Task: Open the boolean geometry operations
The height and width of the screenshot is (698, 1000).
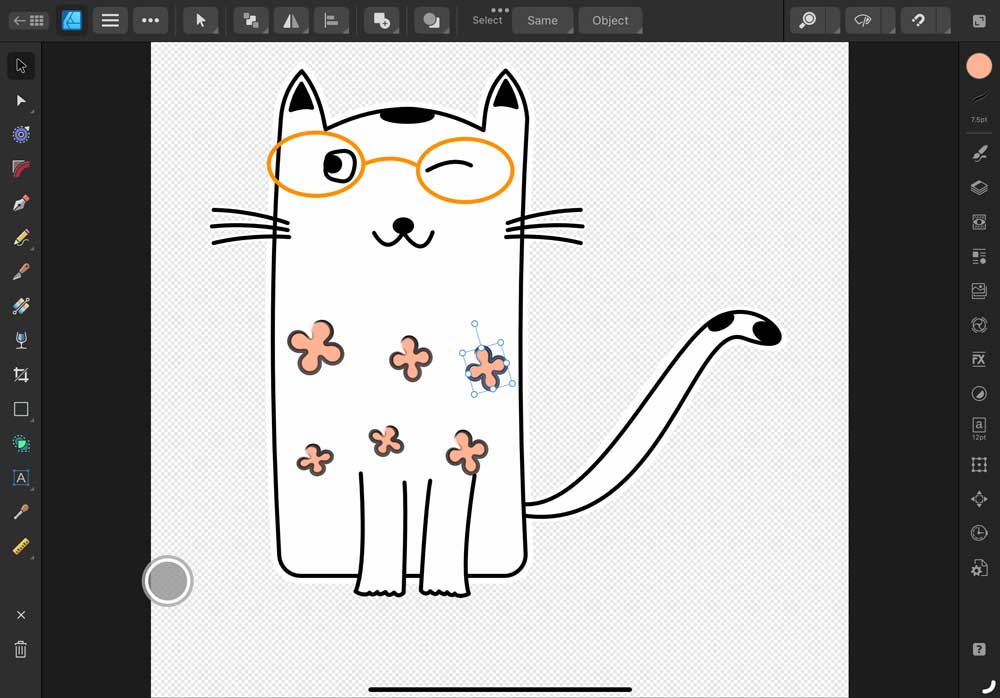Action: pos(432,20)
